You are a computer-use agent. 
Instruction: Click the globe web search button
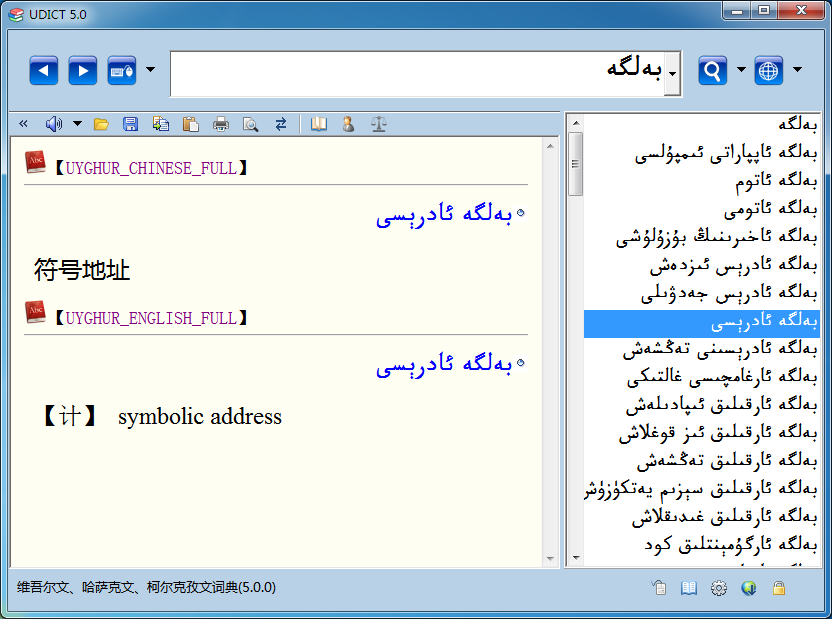pyautogui.click(x=768, y=71)
